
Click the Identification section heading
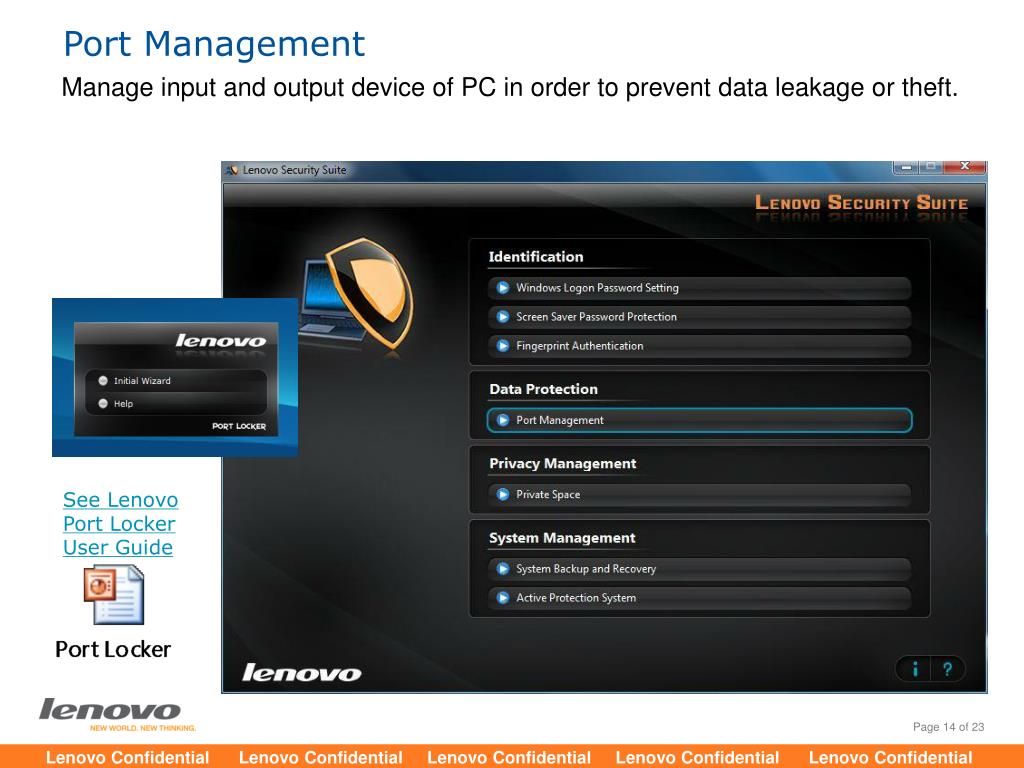point(536,257)
